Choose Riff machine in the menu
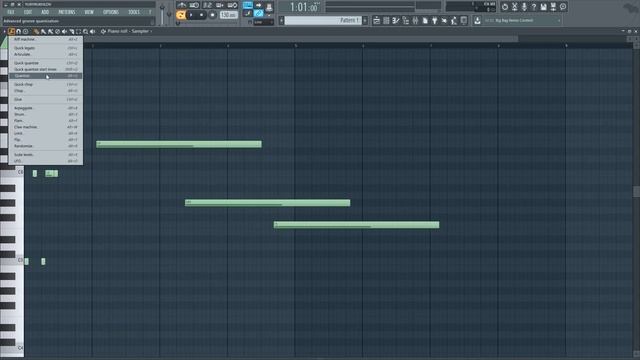Image resolution: width=640 pixels, height=360 pixels. tap(45, 39)
